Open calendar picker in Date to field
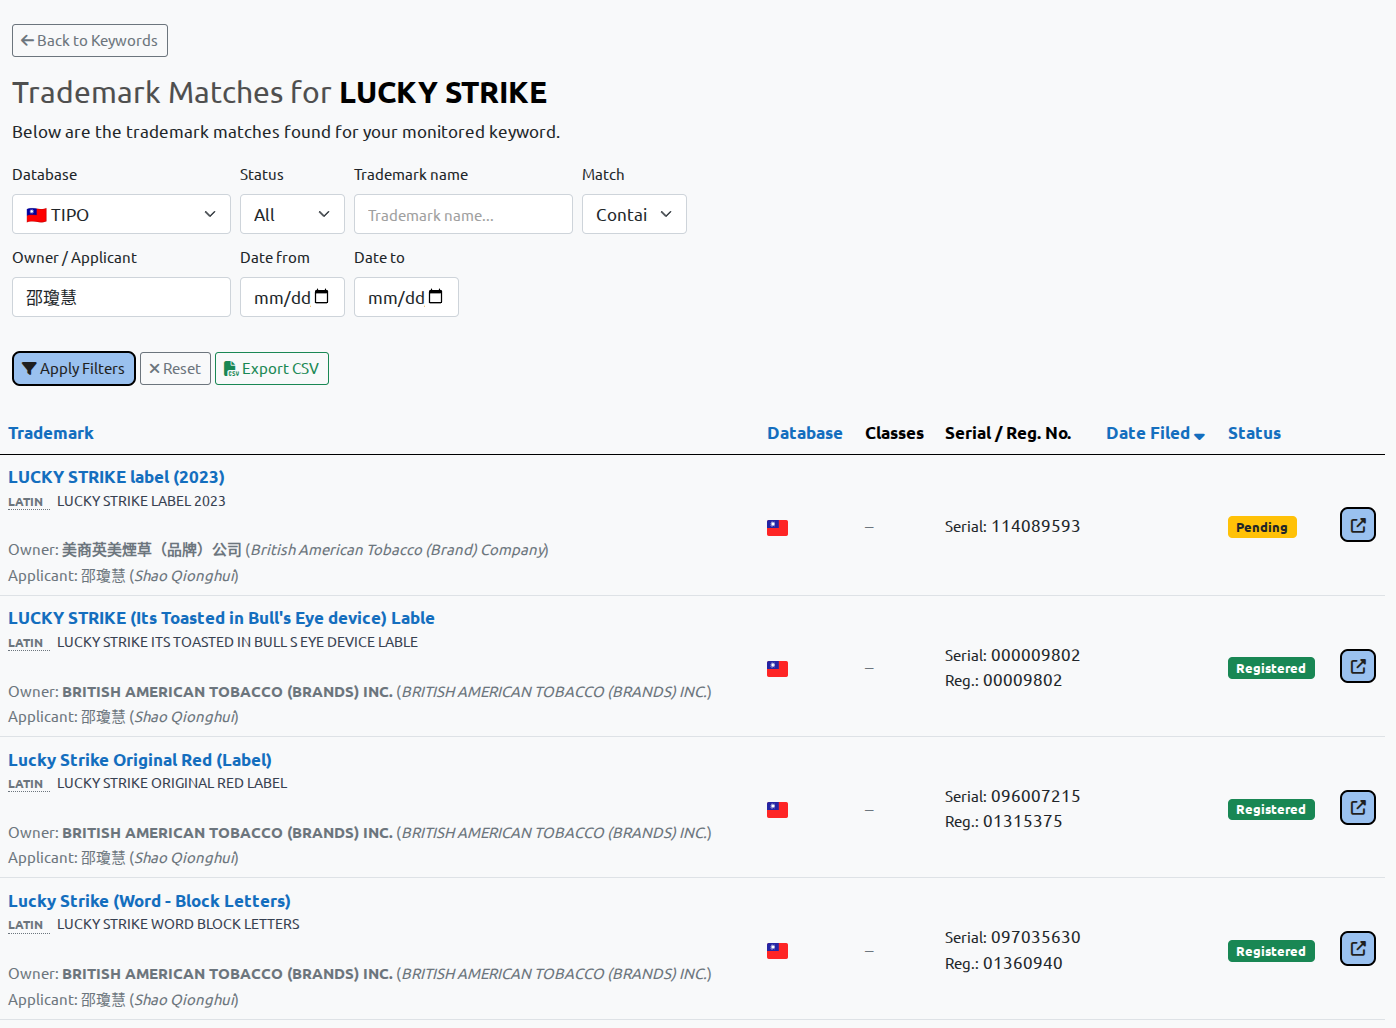Viewport: 1396px width, 1028px height. [436, 297]
